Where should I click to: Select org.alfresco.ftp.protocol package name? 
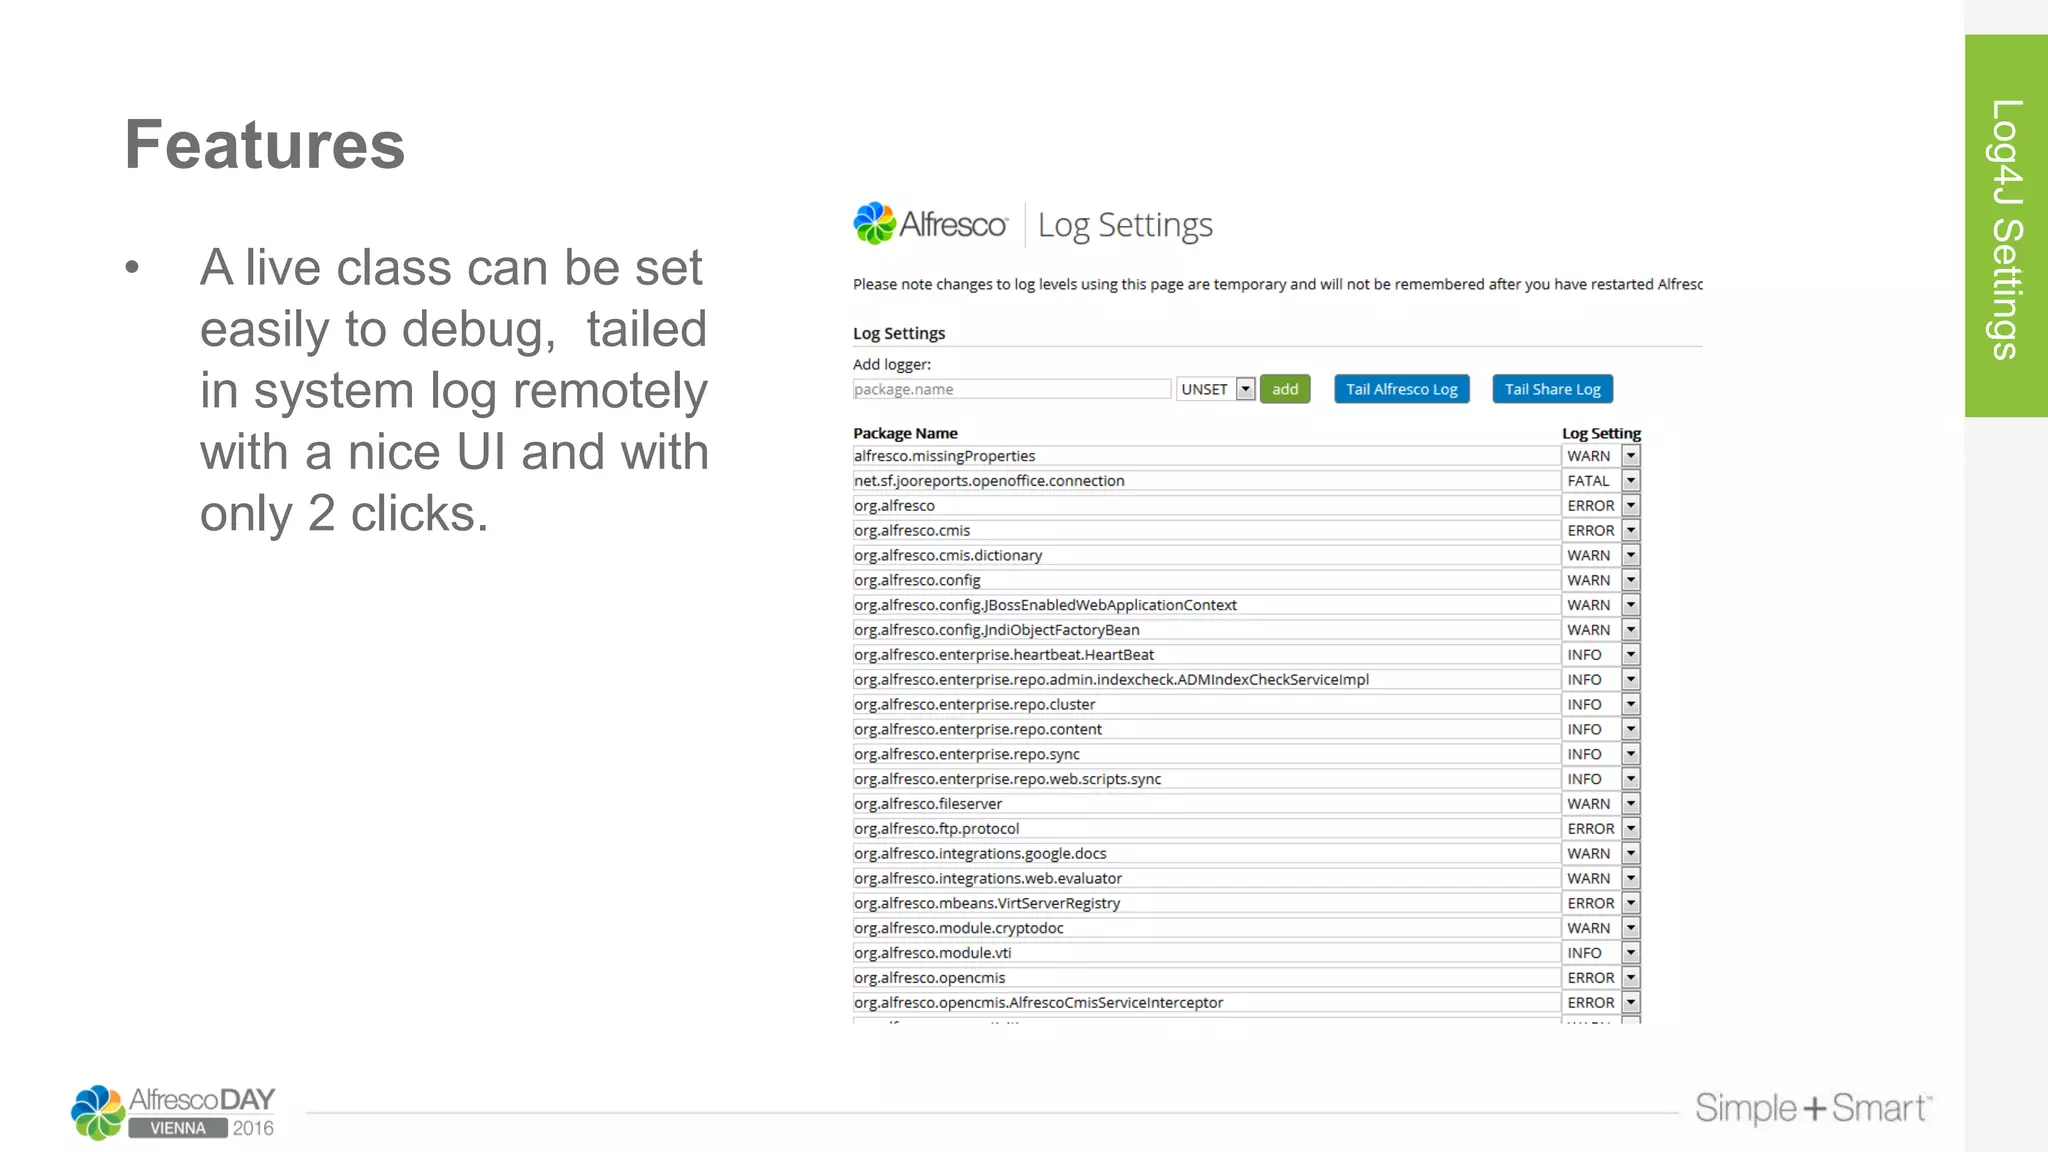[1206, 829]
